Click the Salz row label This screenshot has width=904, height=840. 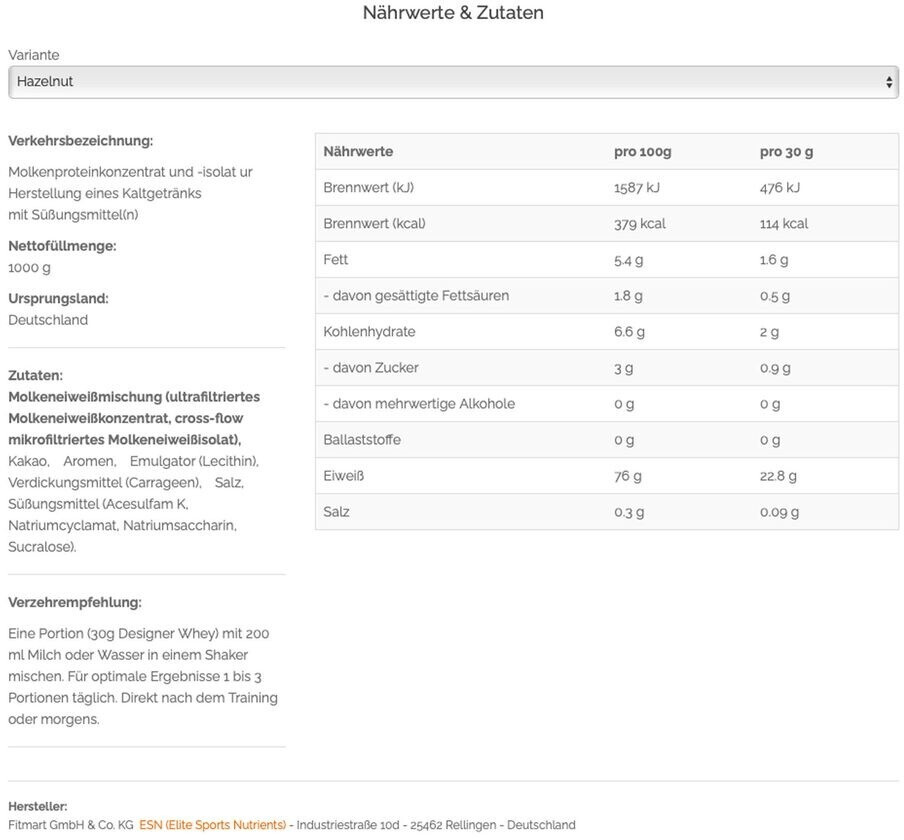pyautogui.click(x=336, y=512)
